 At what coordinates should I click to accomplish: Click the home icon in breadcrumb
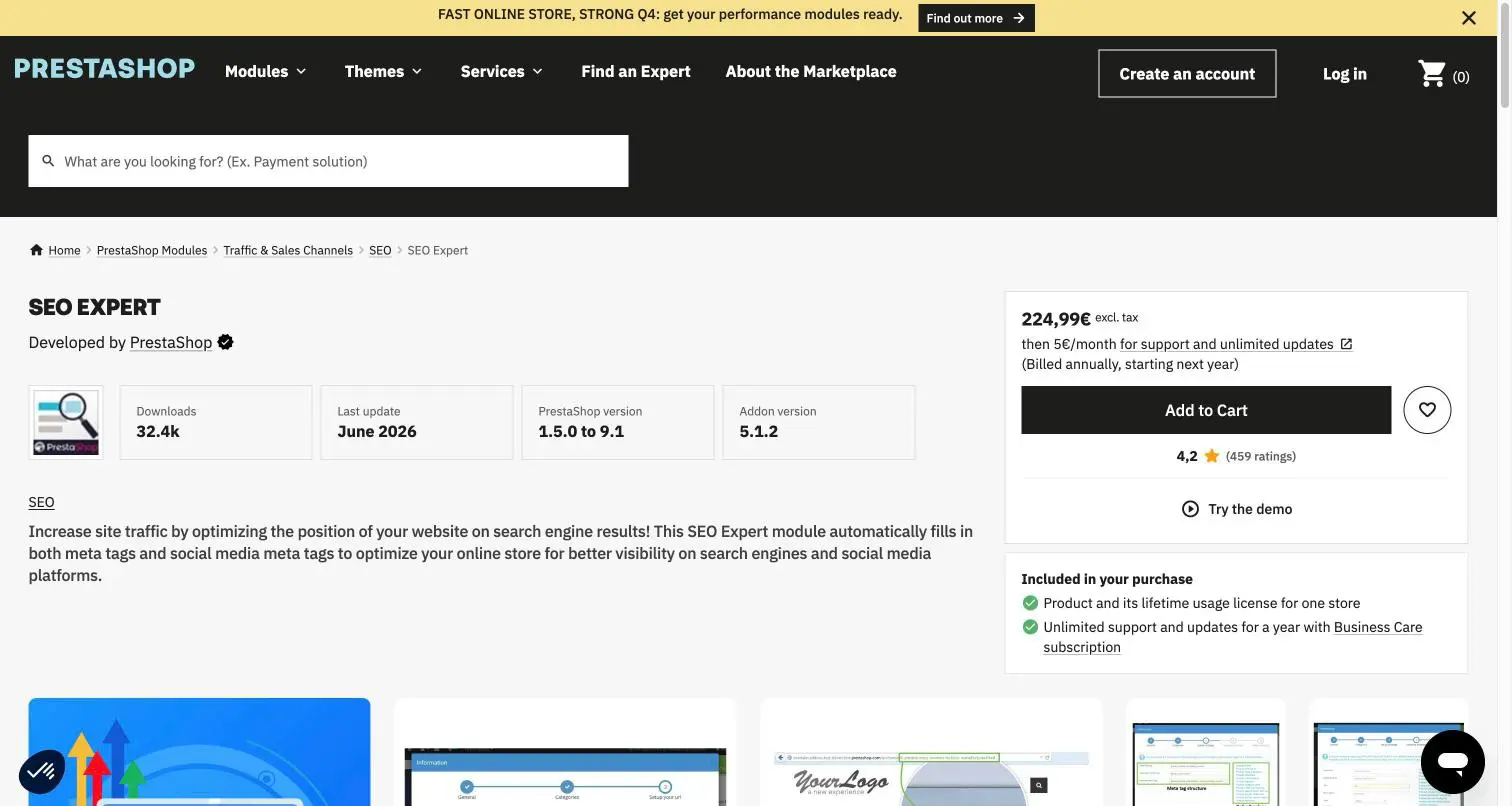click(36, 250)
